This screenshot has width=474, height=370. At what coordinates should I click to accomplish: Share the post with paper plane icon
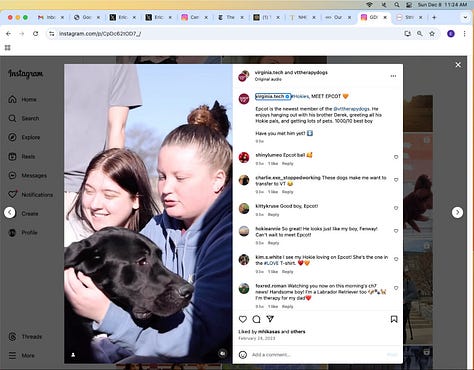(x=270, y=319)
